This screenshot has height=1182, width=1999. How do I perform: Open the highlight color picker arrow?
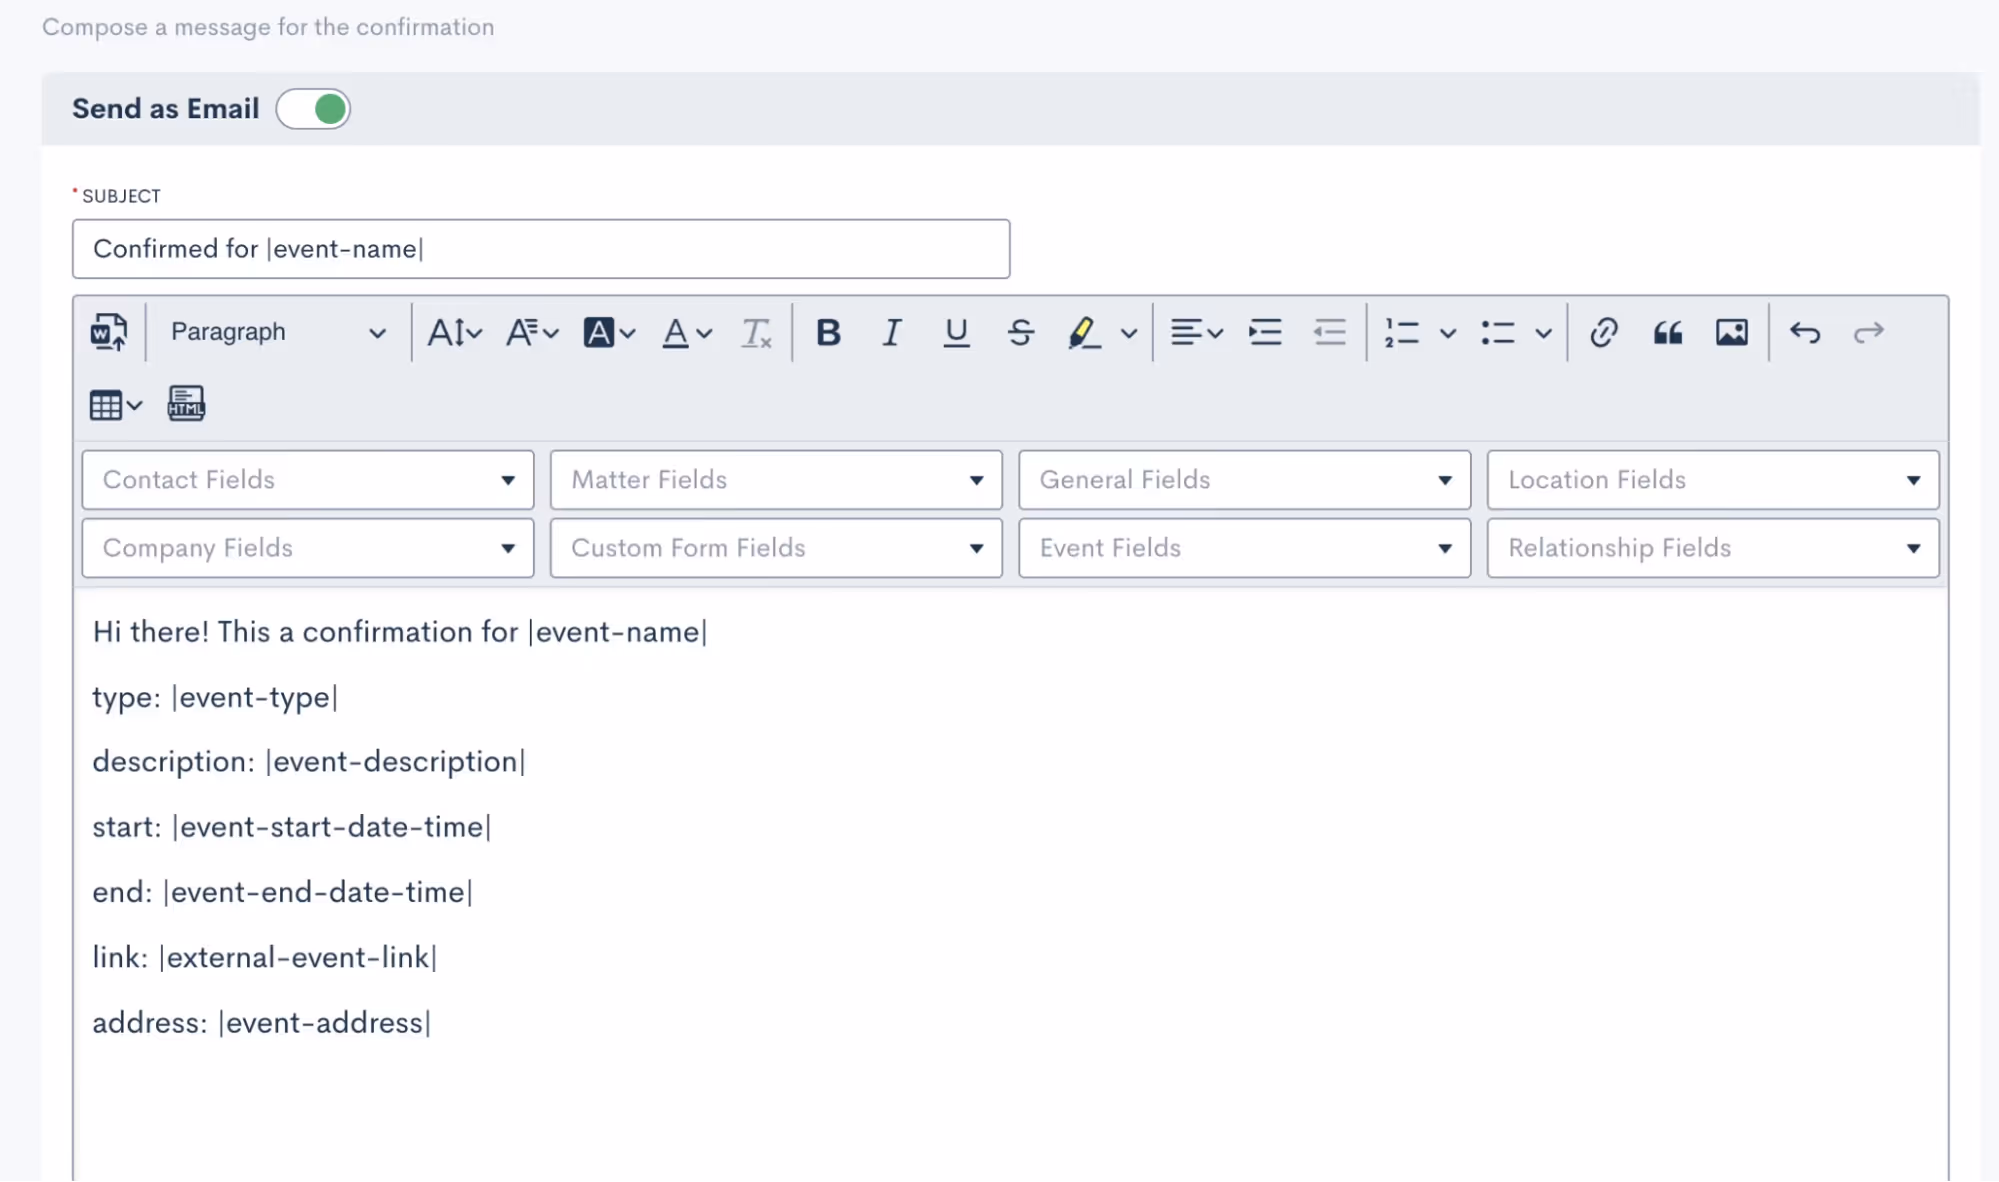(1129, 333)
